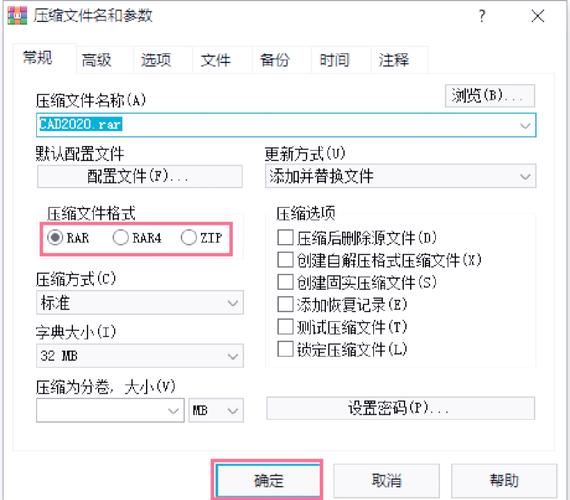The height and width of the screenshot is (500, 570).
Task: Click the WinRAR icon in title bar
Action: click(17, 15)
